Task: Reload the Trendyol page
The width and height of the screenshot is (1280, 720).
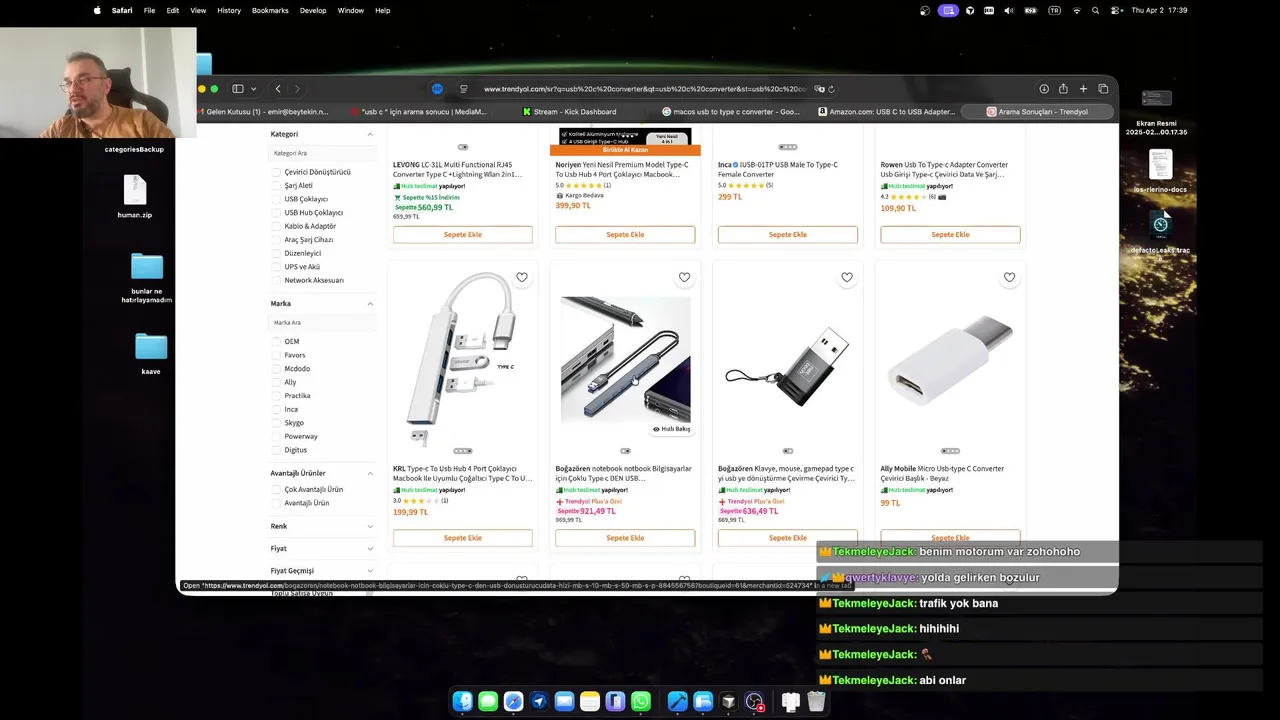Action: click(831, 89)
